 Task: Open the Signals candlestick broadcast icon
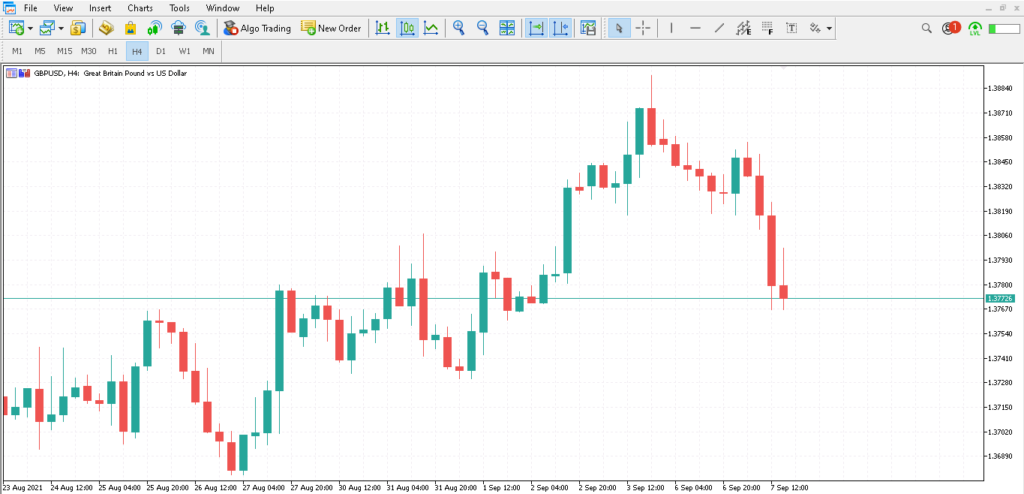[154, 28]
